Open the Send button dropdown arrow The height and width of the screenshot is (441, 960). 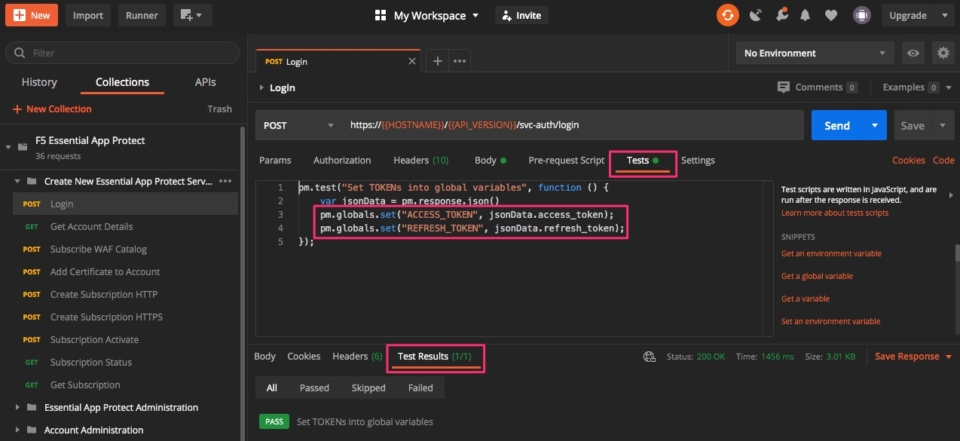(875, 126)
